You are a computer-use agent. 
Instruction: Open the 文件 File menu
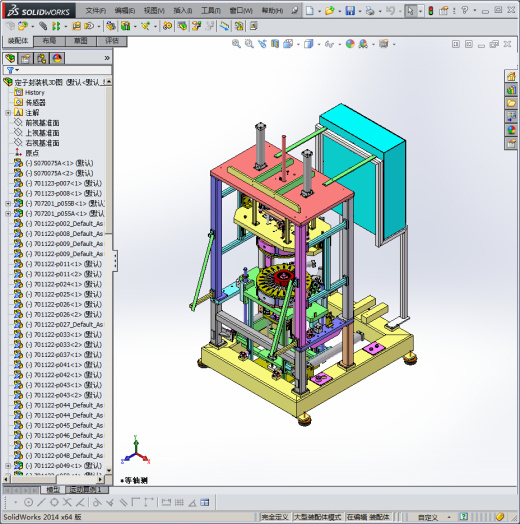[x=96, y=11]
